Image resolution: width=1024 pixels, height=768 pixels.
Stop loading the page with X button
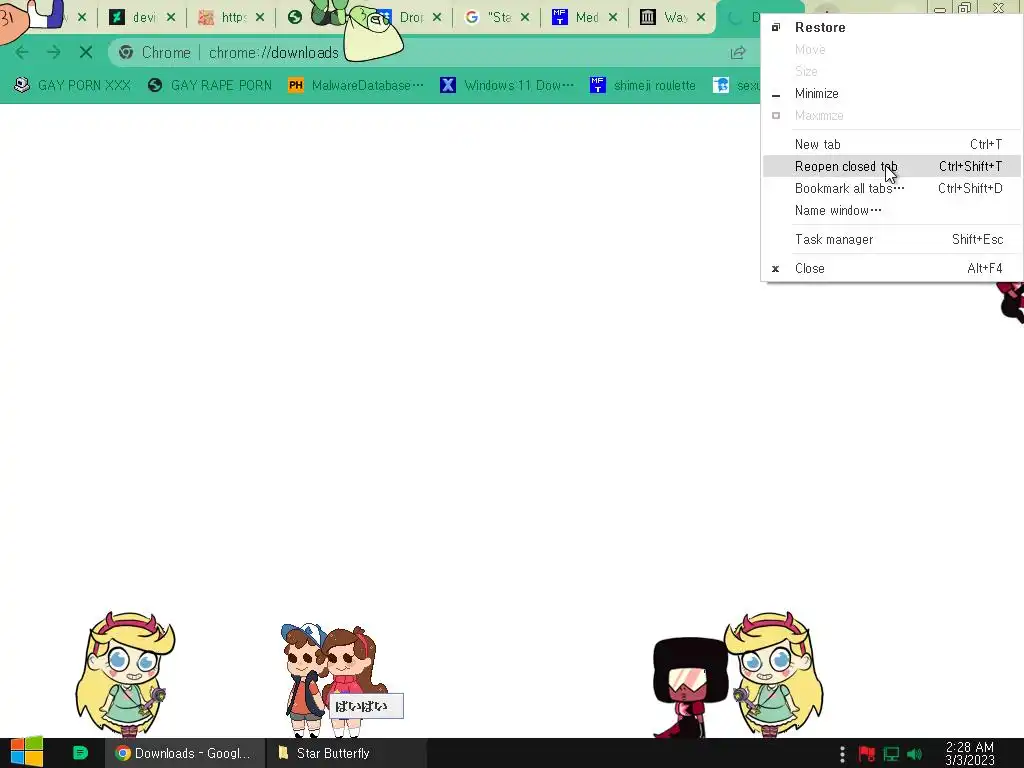[86, 52]
